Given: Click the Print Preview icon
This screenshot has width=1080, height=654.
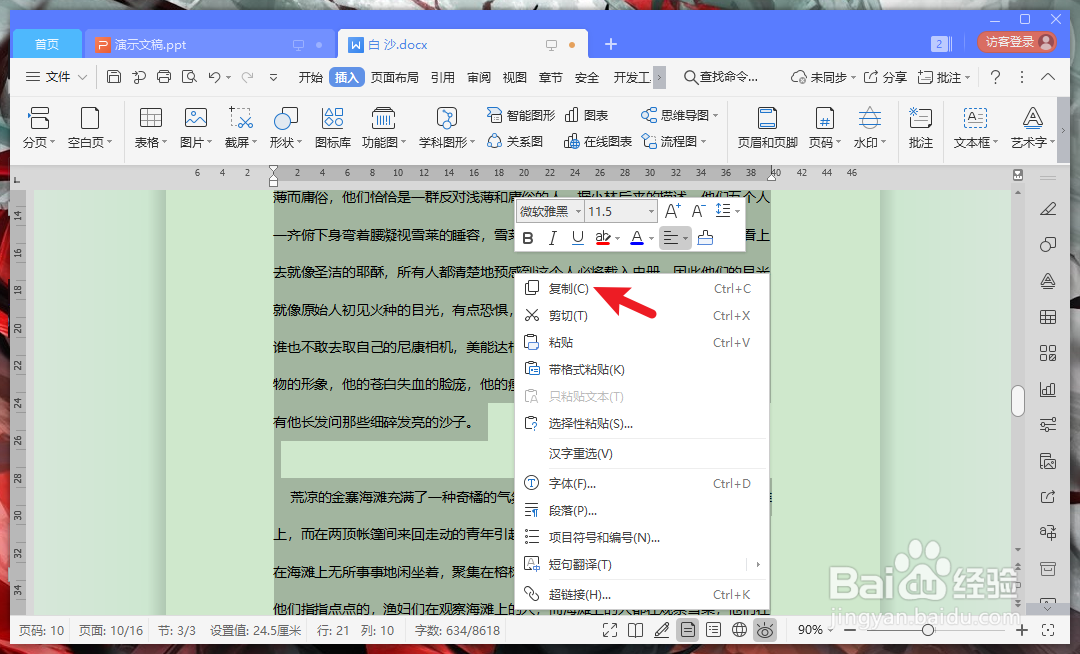Looking at the screenshot, I should pyautogui.click(x=189, y=77).
